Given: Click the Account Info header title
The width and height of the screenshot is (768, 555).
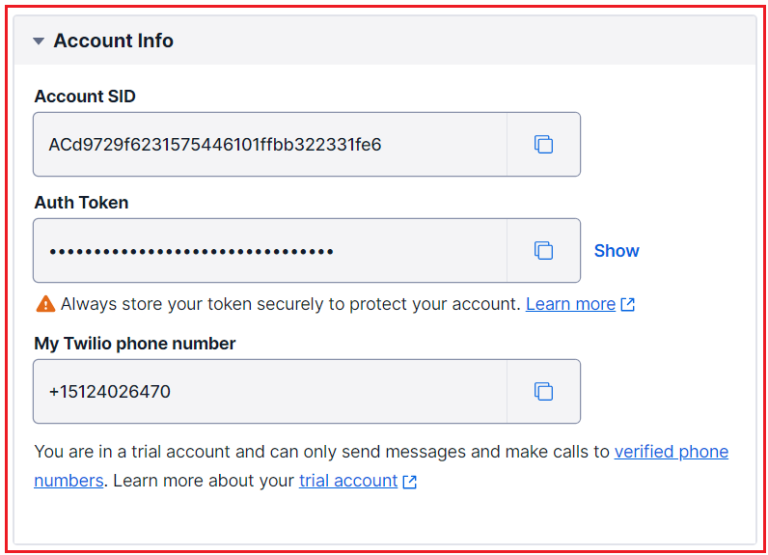Looking at the screenshot, I should coord(113,41).
